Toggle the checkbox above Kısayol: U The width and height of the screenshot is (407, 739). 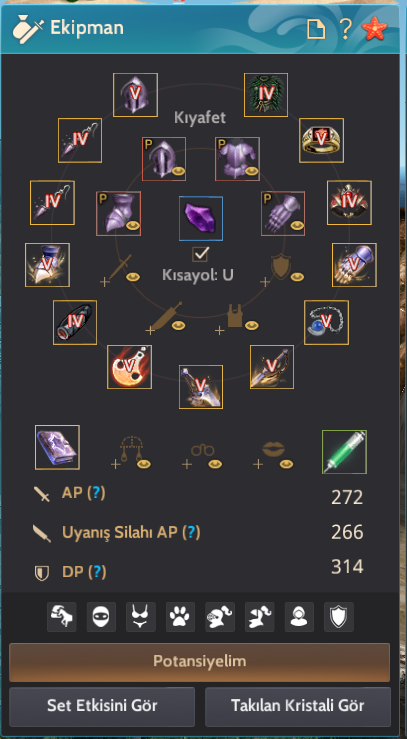[x=201, y=255]
